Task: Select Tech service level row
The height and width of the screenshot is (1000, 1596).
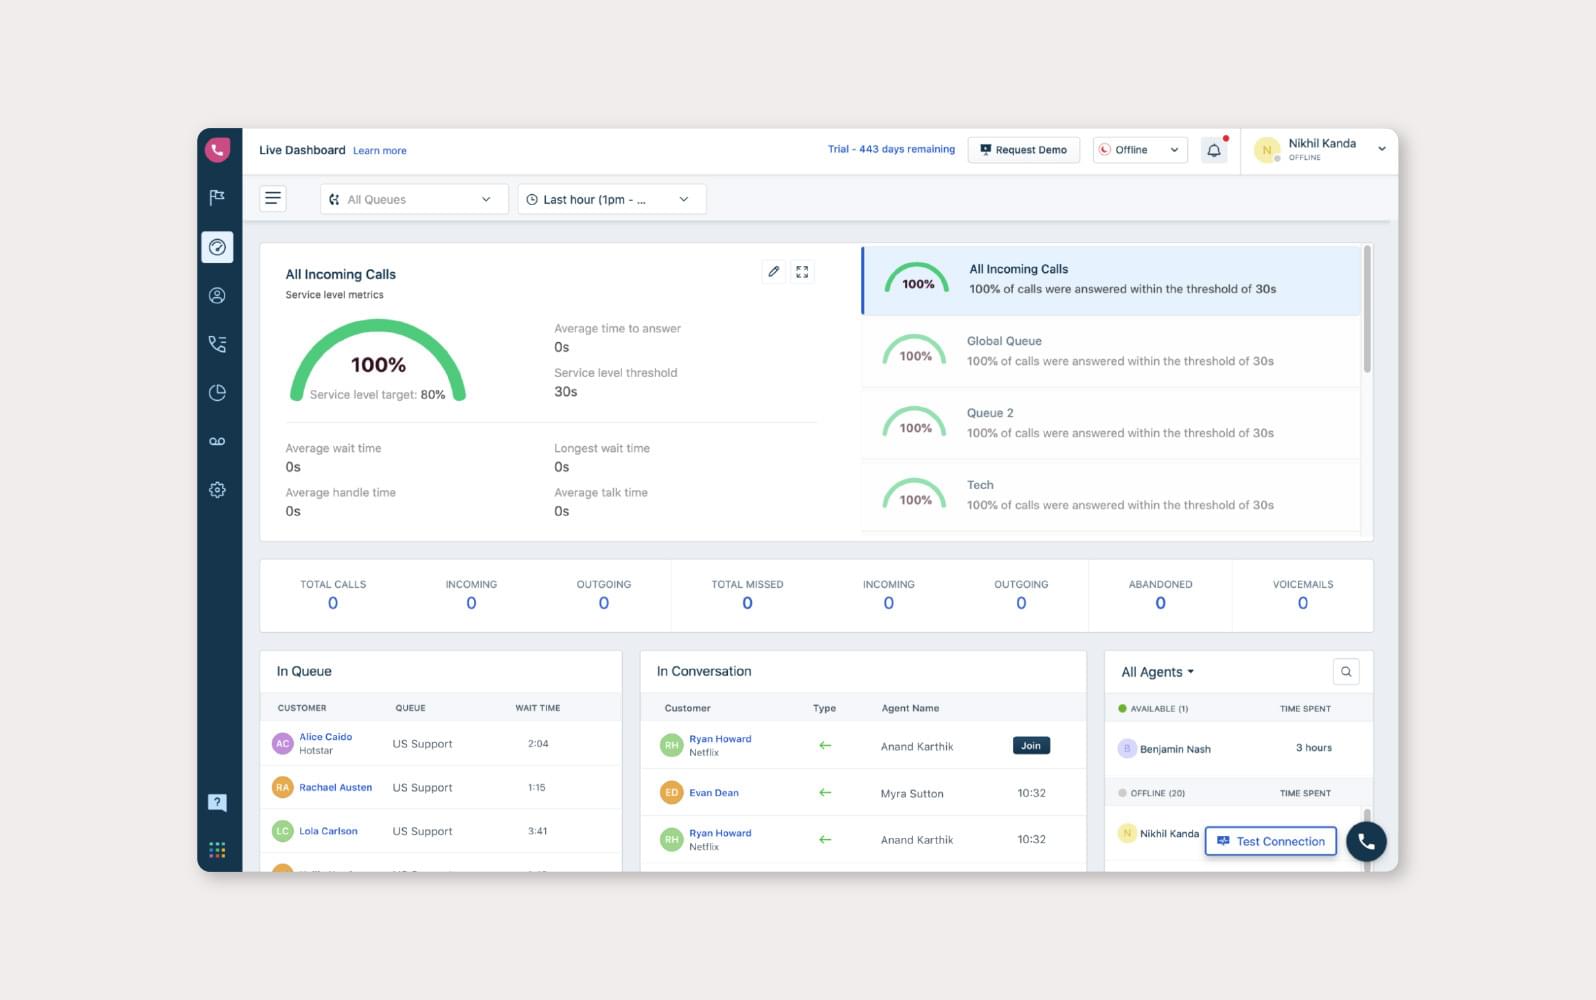Action: (x=1111, y=496)
